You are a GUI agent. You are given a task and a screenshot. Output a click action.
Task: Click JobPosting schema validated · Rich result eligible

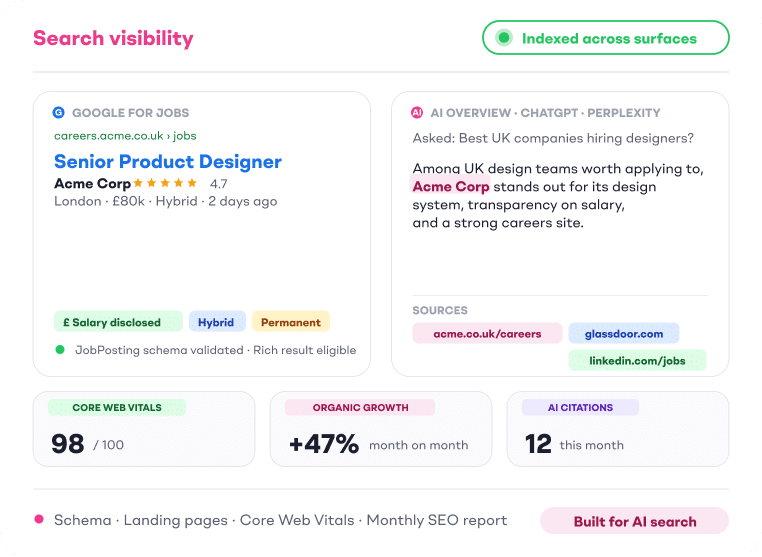[x=215, y=350]
